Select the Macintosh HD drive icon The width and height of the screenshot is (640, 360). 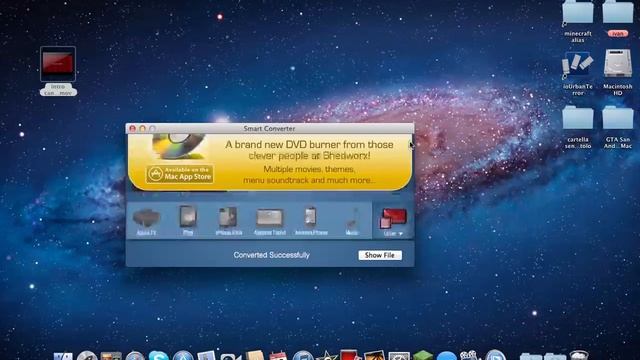[x=618, y=73]
